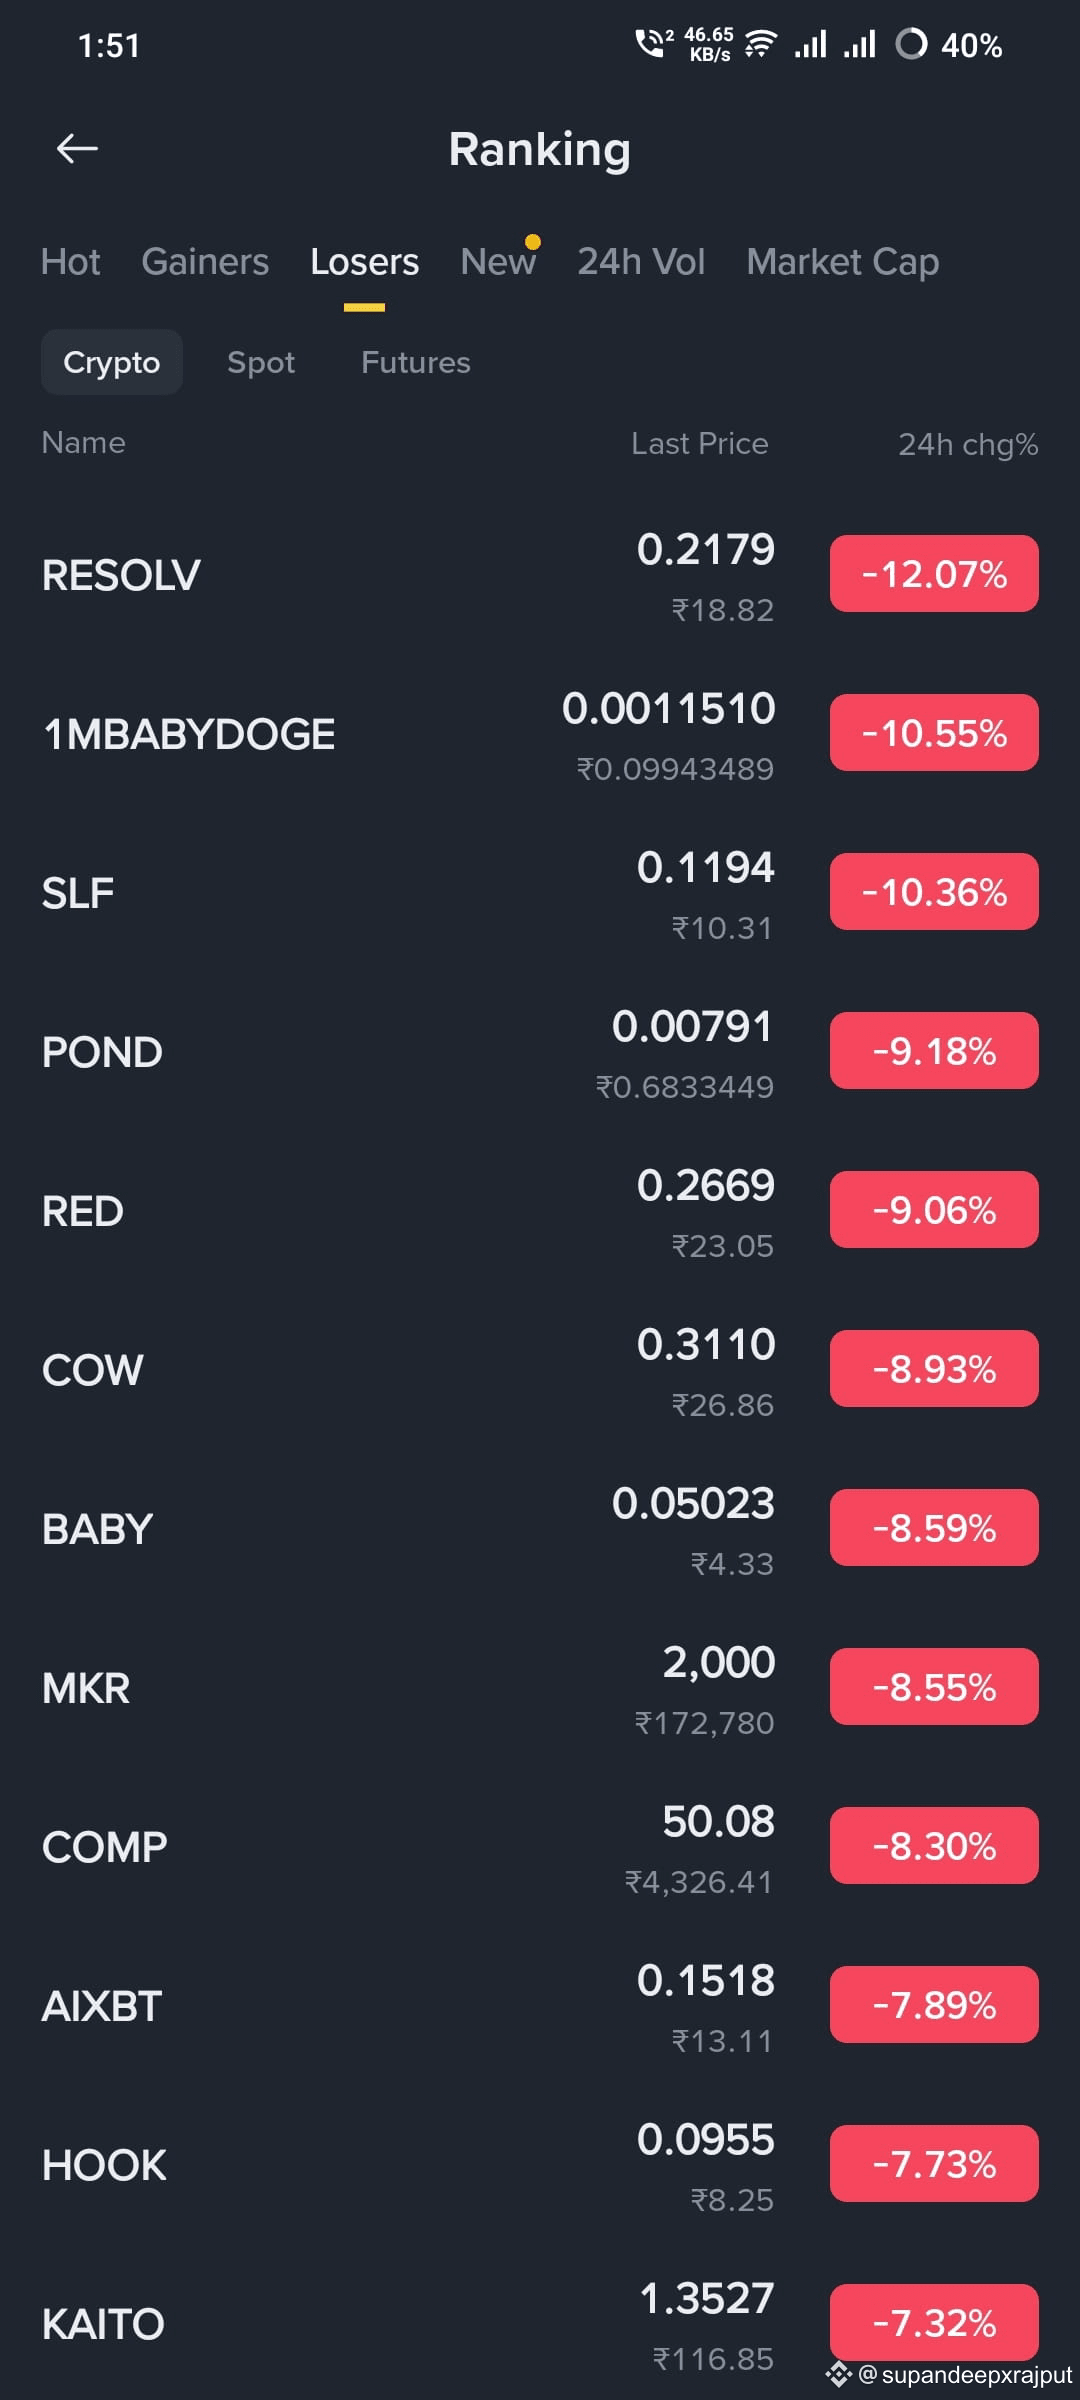Image resolution: width=1080 pixels, height=2400 pixels.
Task: Sort by Last Price column header
Action: (x=700, y=444)
